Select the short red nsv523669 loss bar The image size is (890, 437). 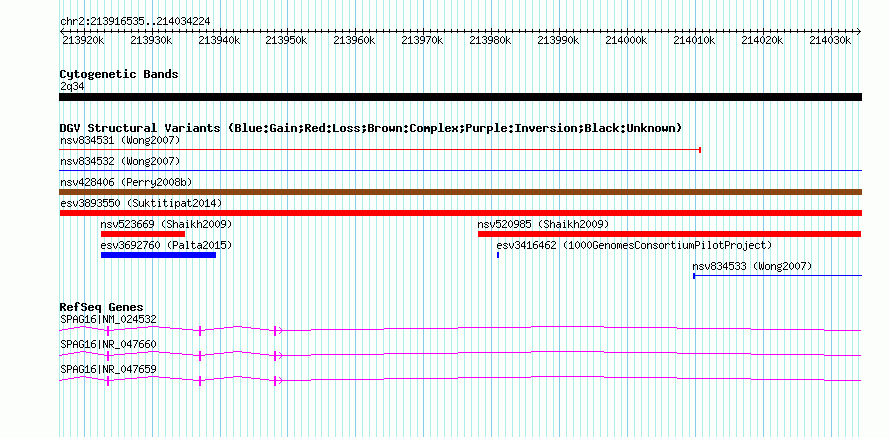[143, 234]
